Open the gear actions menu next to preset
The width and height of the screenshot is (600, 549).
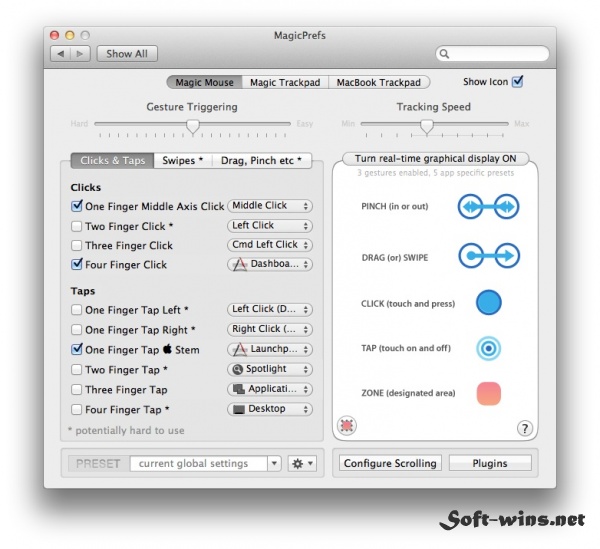coord(302,464)
